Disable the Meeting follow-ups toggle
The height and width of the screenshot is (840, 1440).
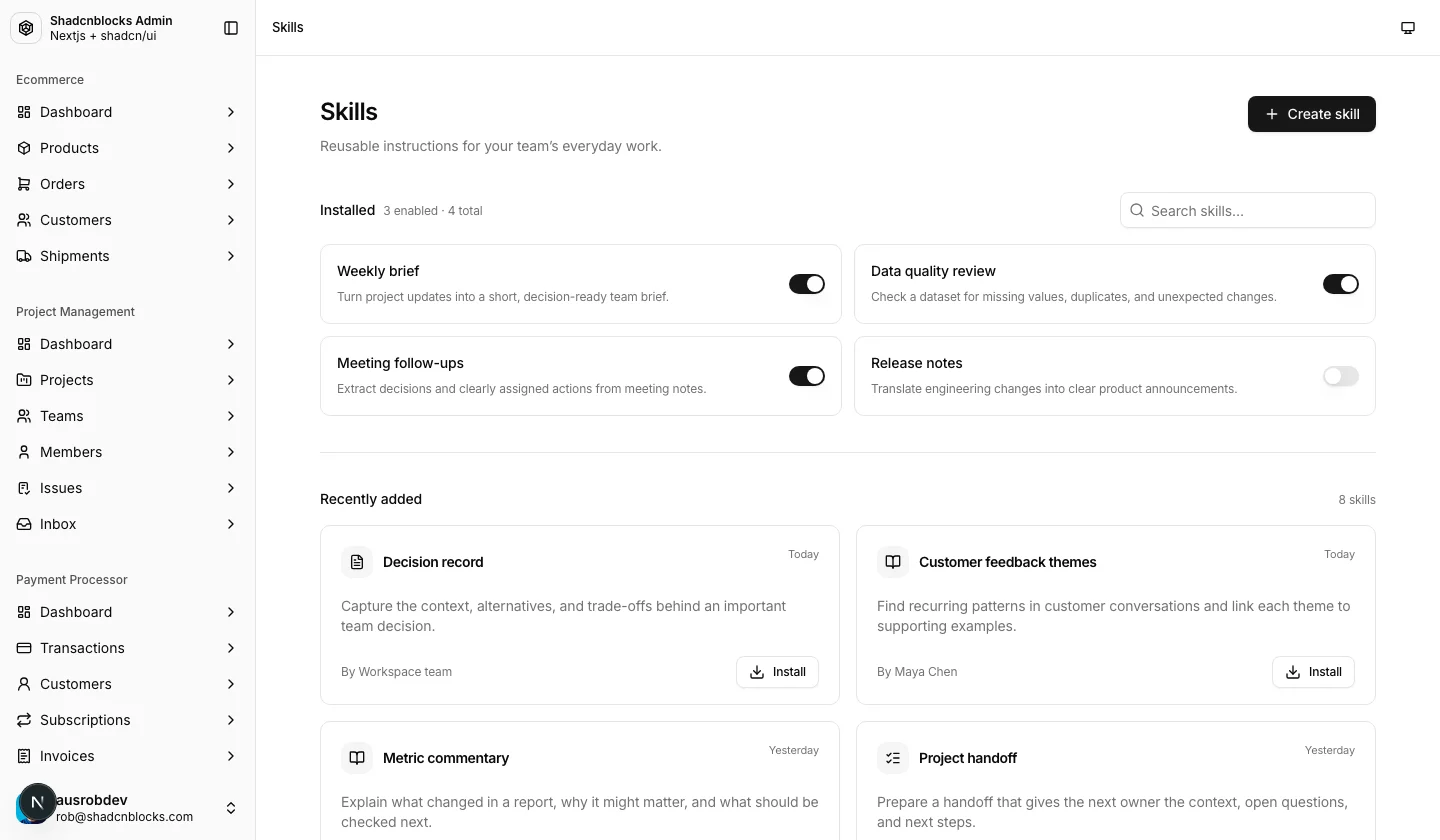pyautogui.click(x=807, y=376)
